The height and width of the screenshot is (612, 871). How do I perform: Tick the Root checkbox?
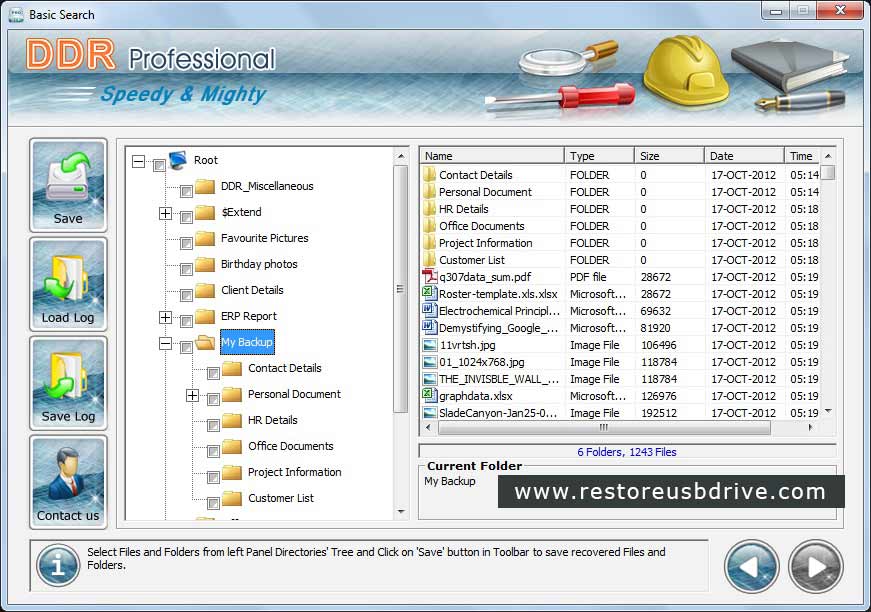159,165
